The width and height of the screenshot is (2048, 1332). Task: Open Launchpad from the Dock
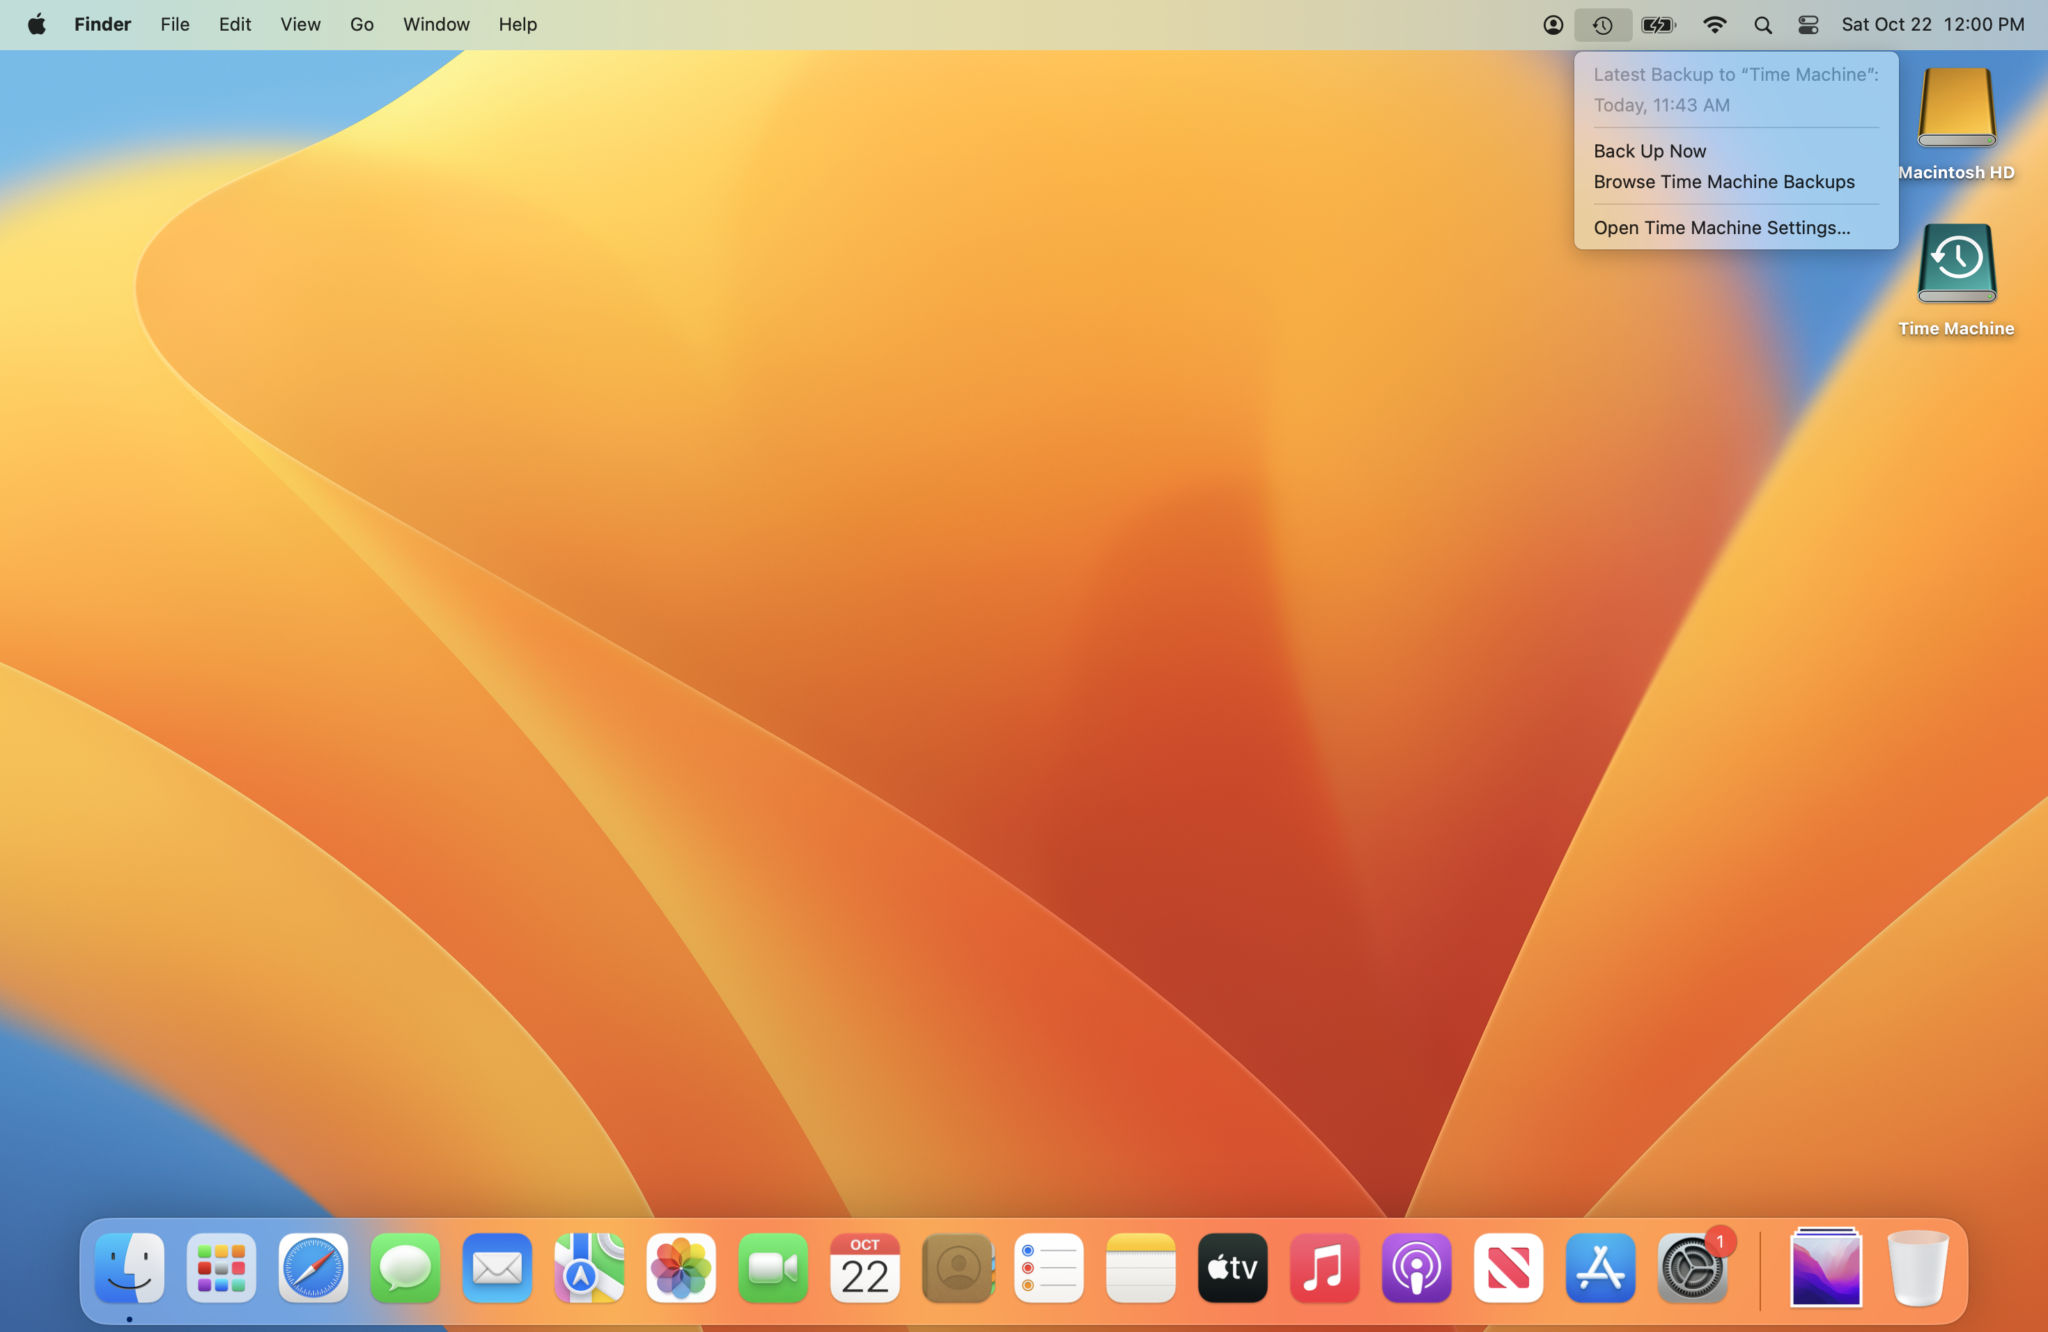pyautogui.click(x=221, y=1268)
